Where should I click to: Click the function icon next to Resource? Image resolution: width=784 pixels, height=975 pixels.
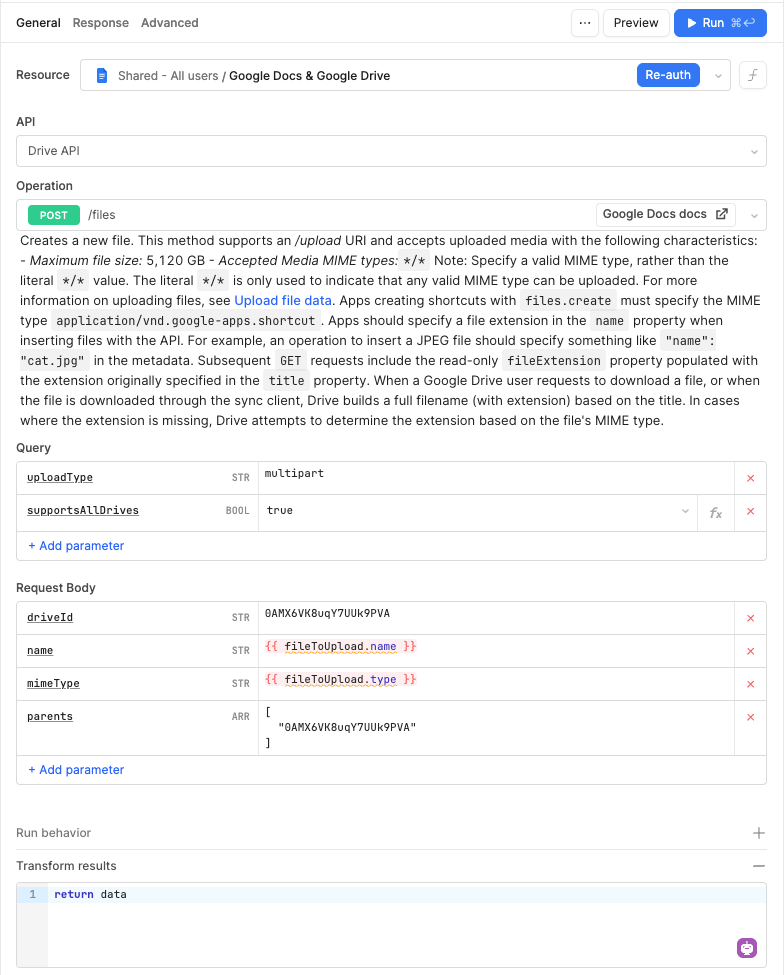tap(752, 75)
